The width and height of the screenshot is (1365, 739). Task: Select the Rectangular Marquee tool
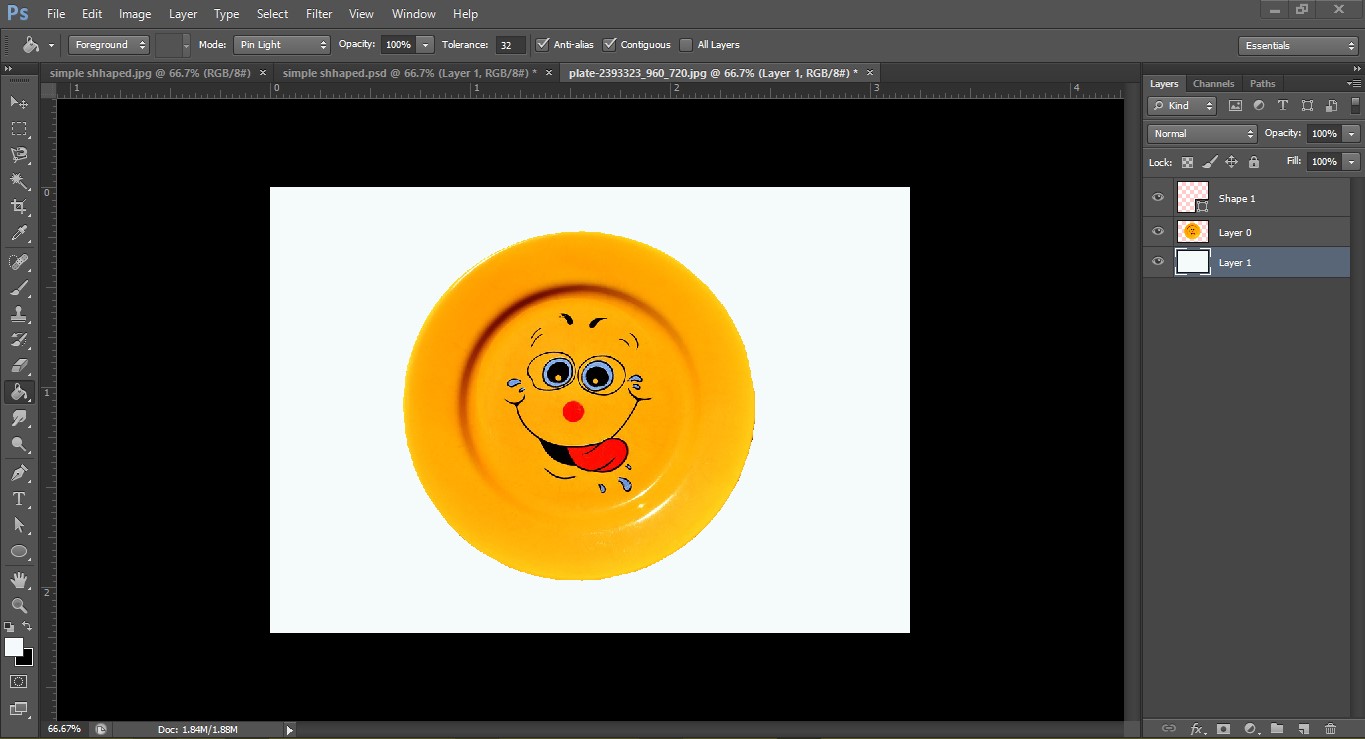click(x=19, y=128)
